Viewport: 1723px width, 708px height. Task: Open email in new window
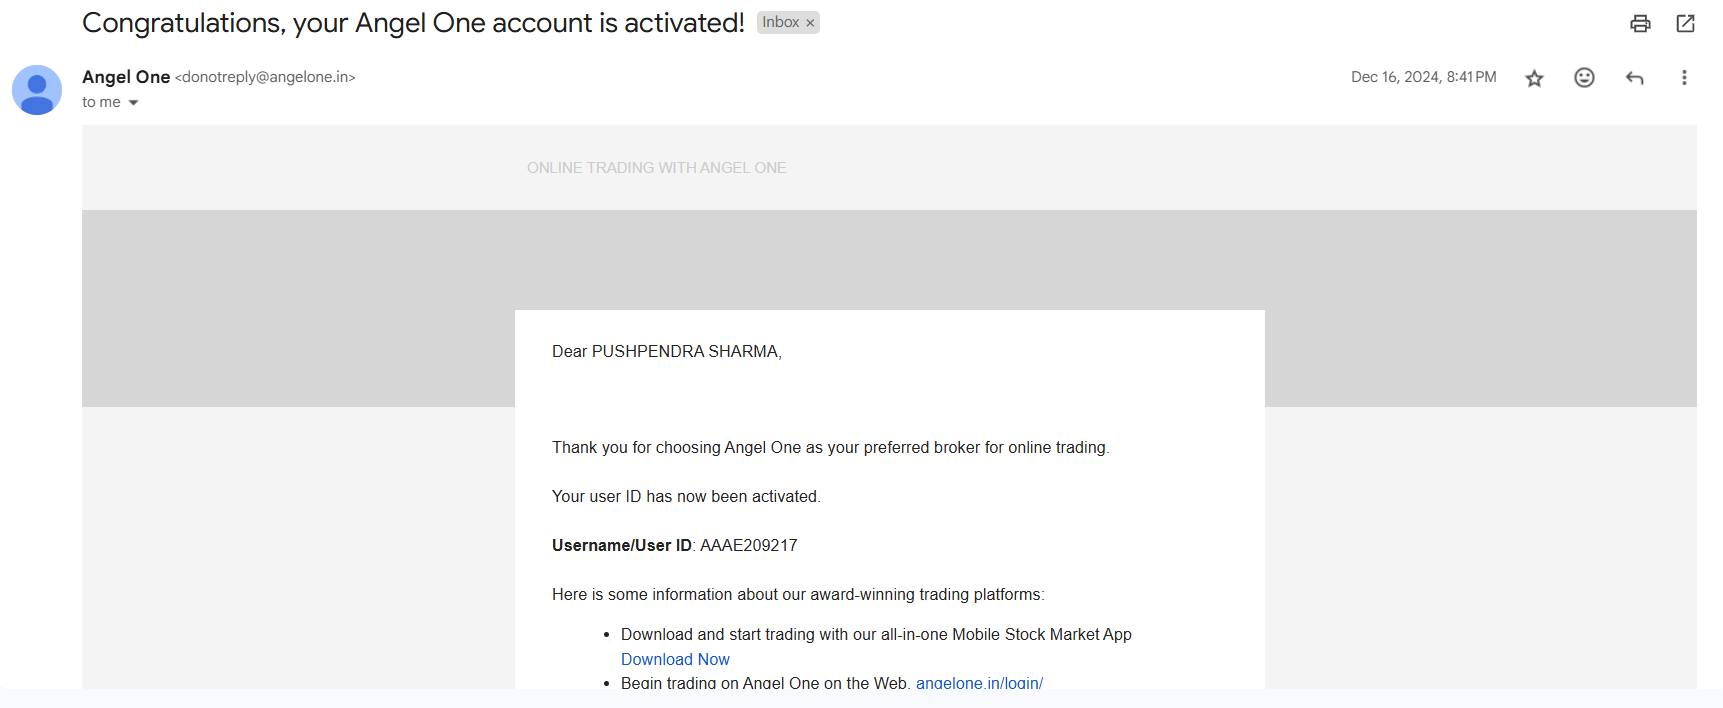(1685, 23)
